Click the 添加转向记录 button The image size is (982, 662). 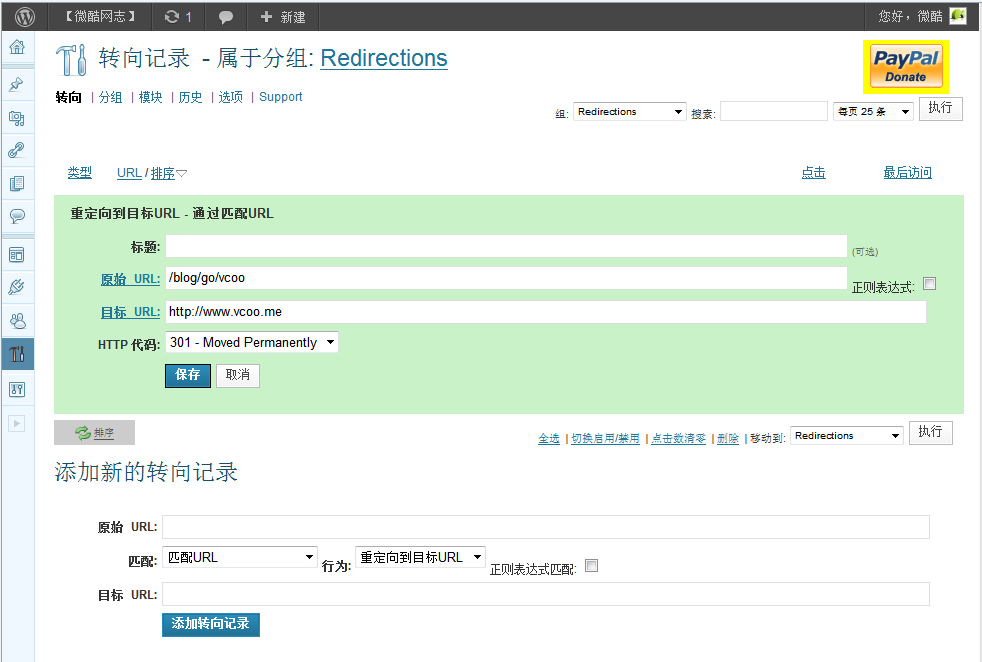210,624
